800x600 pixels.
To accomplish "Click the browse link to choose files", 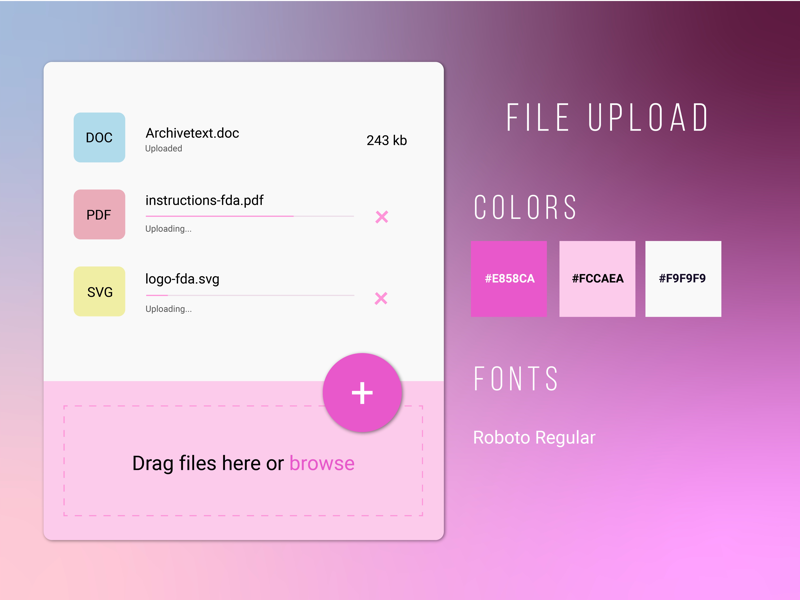I will 321,463.
